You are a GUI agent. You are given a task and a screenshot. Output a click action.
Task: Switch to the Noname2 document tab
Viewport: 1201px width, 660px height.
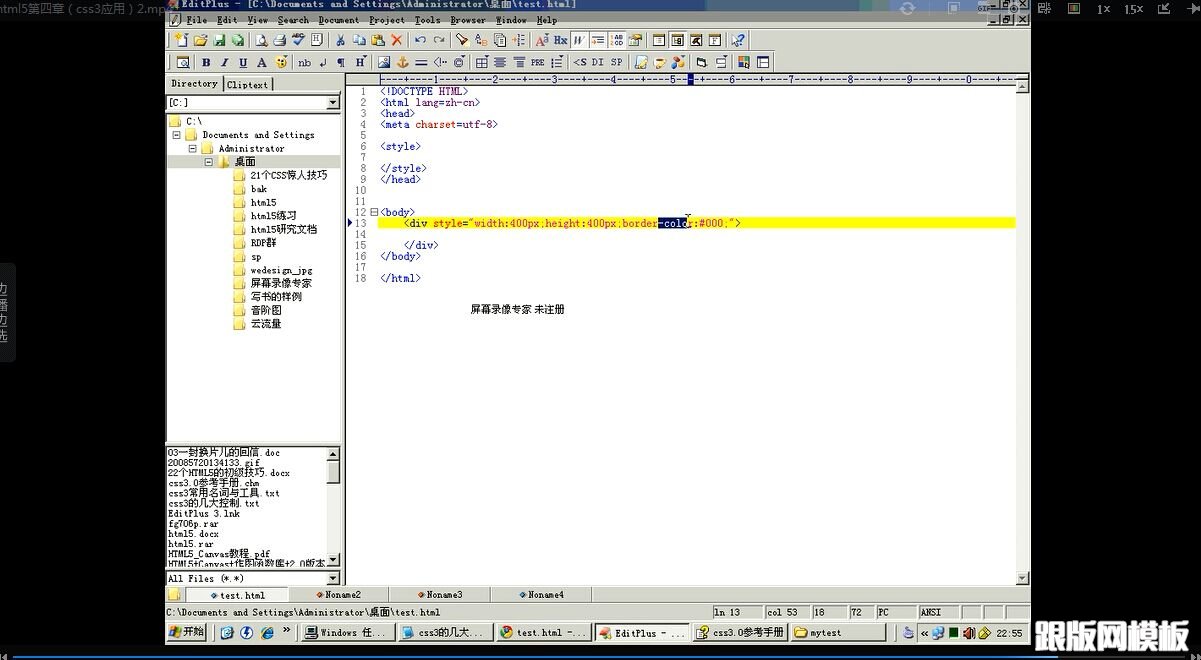[x=337, y=595]
